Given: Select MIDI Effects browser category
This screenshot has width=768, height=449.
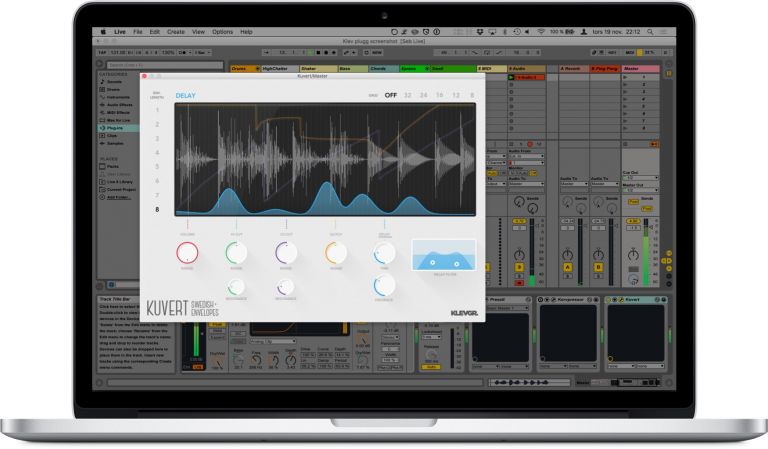Looking at the screenshot, I should point(118,113).
